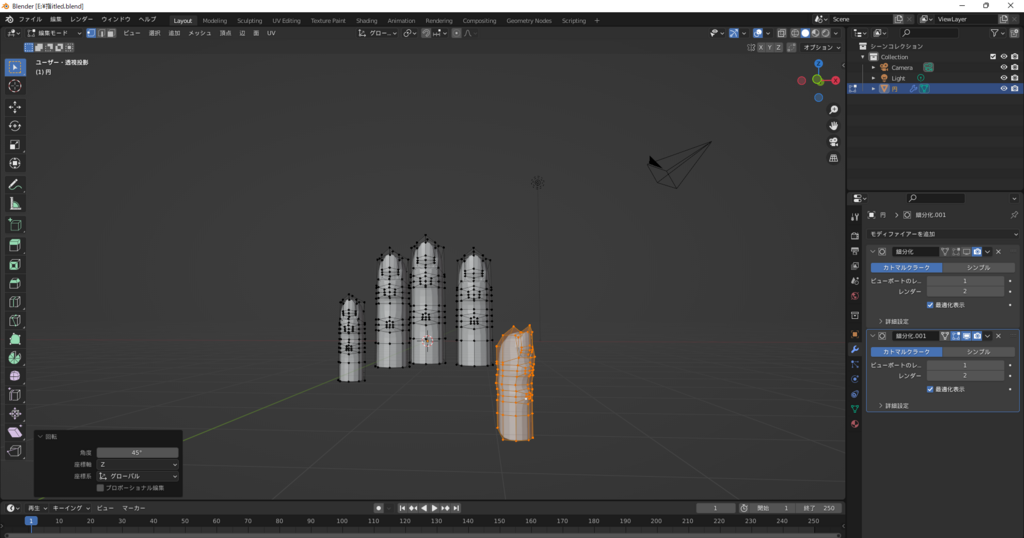The width and height of the screenshot is (1024, 538).
Task: Choose the Measure ruler tool
Action: click(15, 204)
